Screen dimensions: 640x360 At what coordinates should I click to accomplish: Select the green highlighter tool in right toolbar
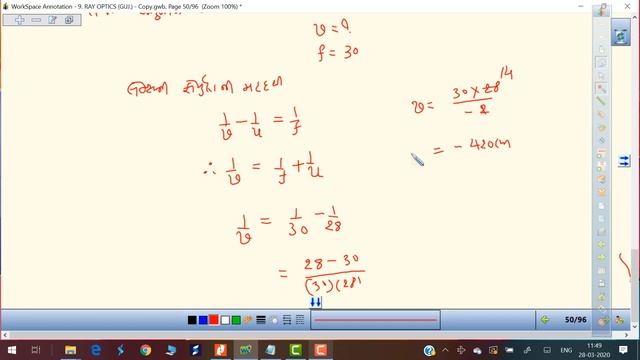[601, 101]
